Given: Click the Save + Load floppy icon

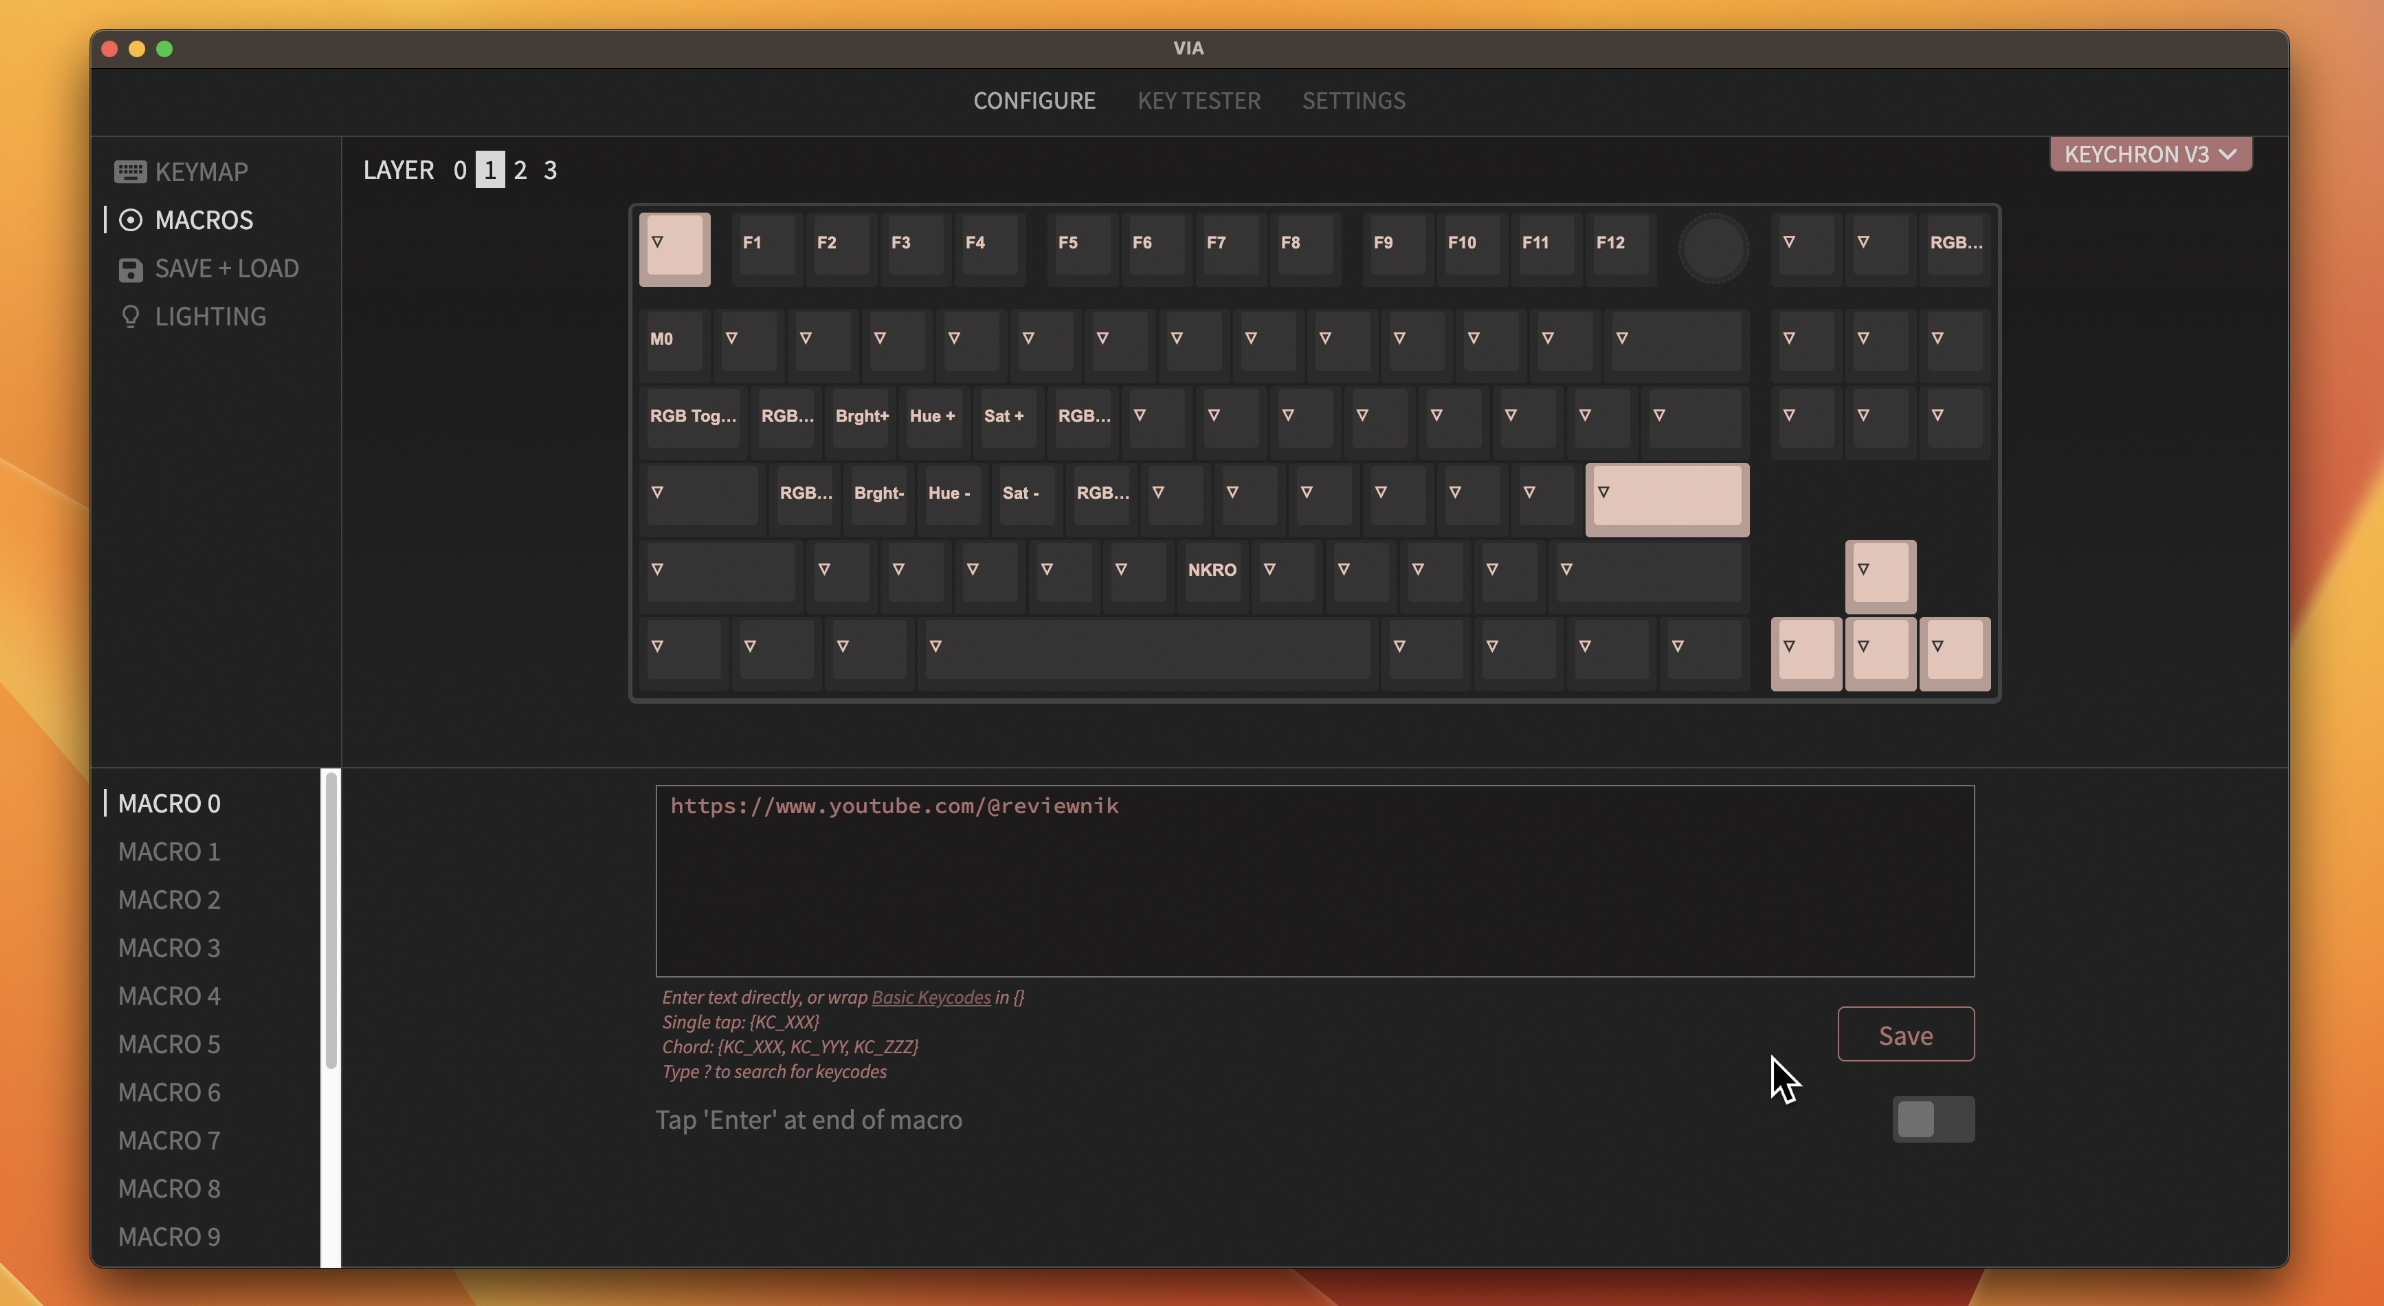Looking at the screenshot, I should pyautogui.click(x=130, y=269).
